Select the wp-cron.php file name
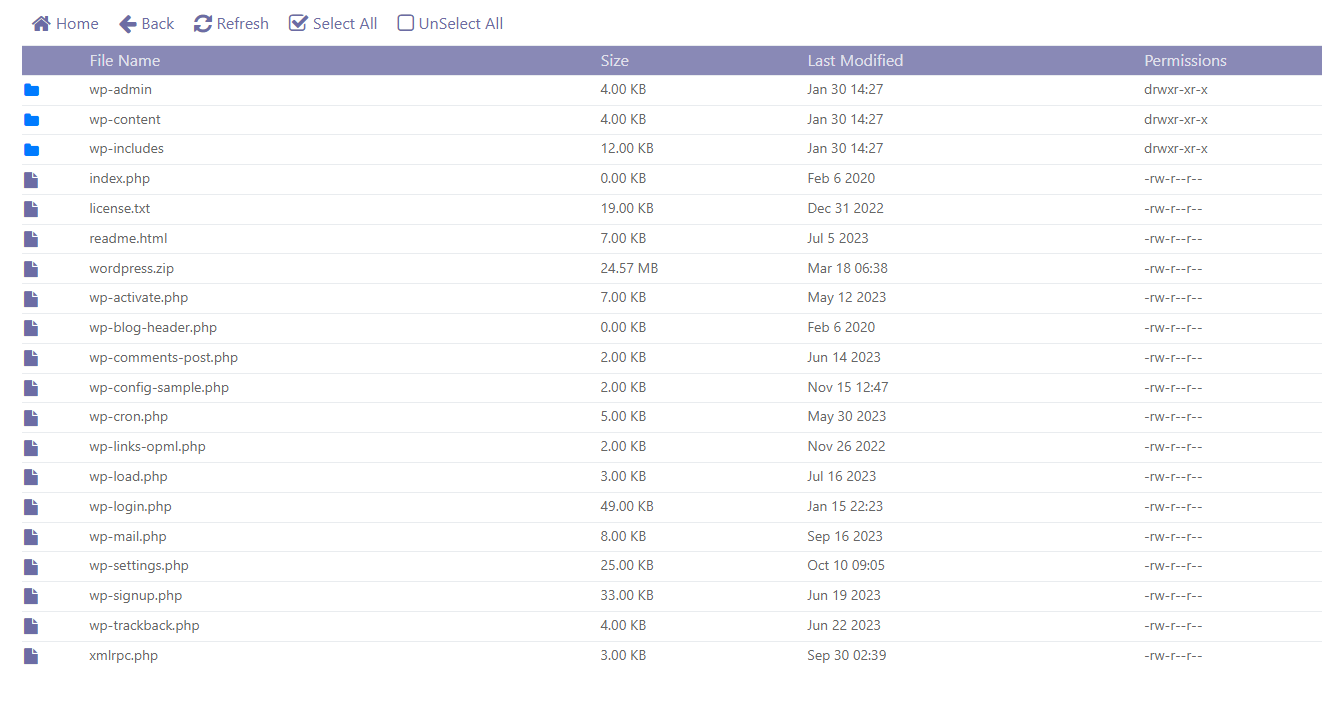 [x=128, y=416]
